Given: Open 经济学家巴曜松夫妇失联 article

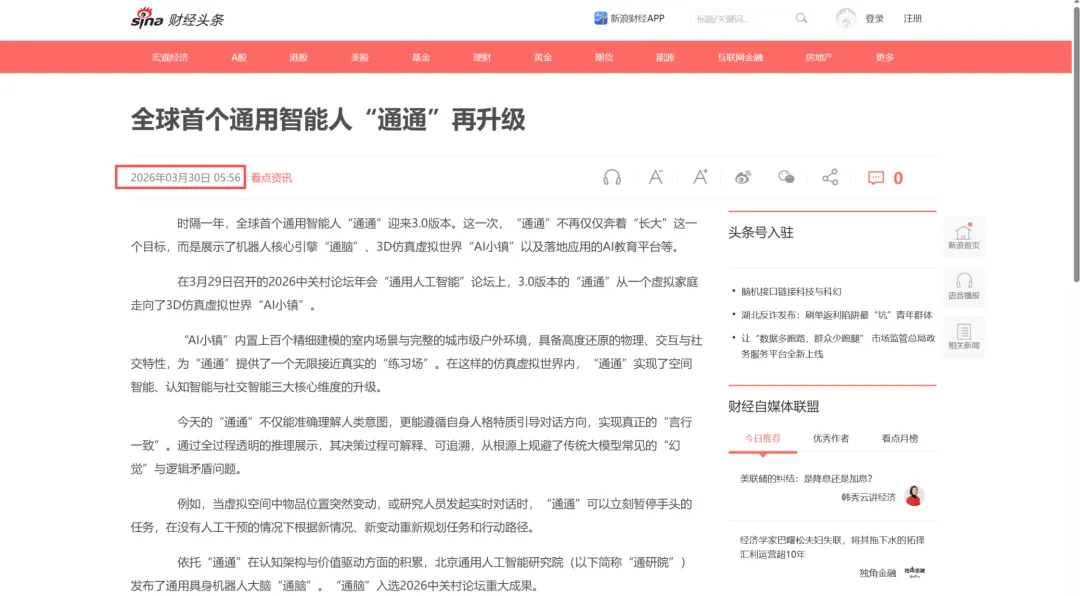Looking at the screenshot, I should (832, 547).
